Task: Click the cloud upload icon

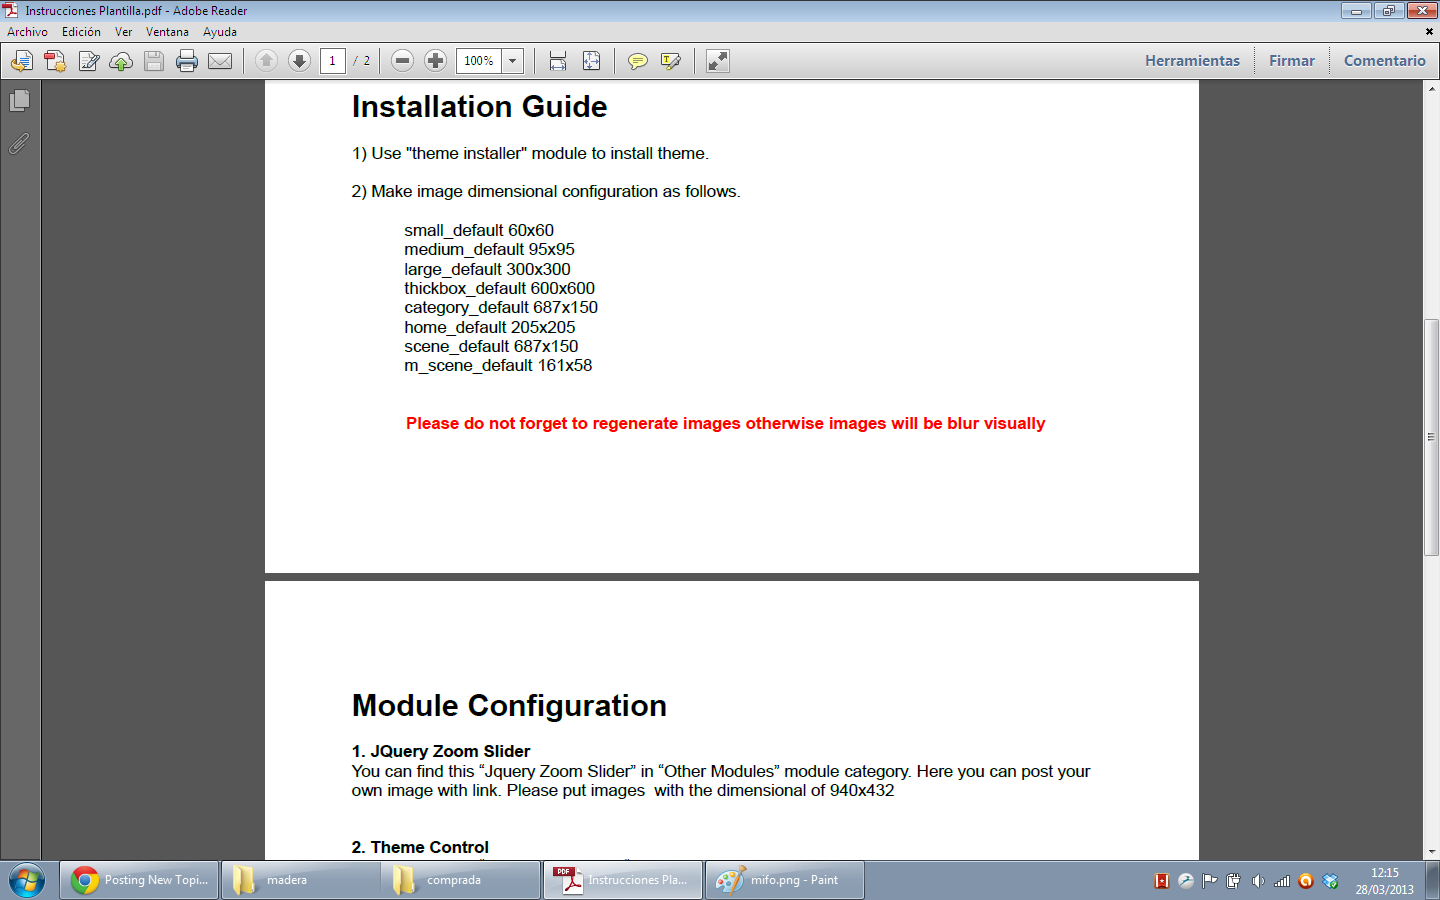Action: (121, 61)
